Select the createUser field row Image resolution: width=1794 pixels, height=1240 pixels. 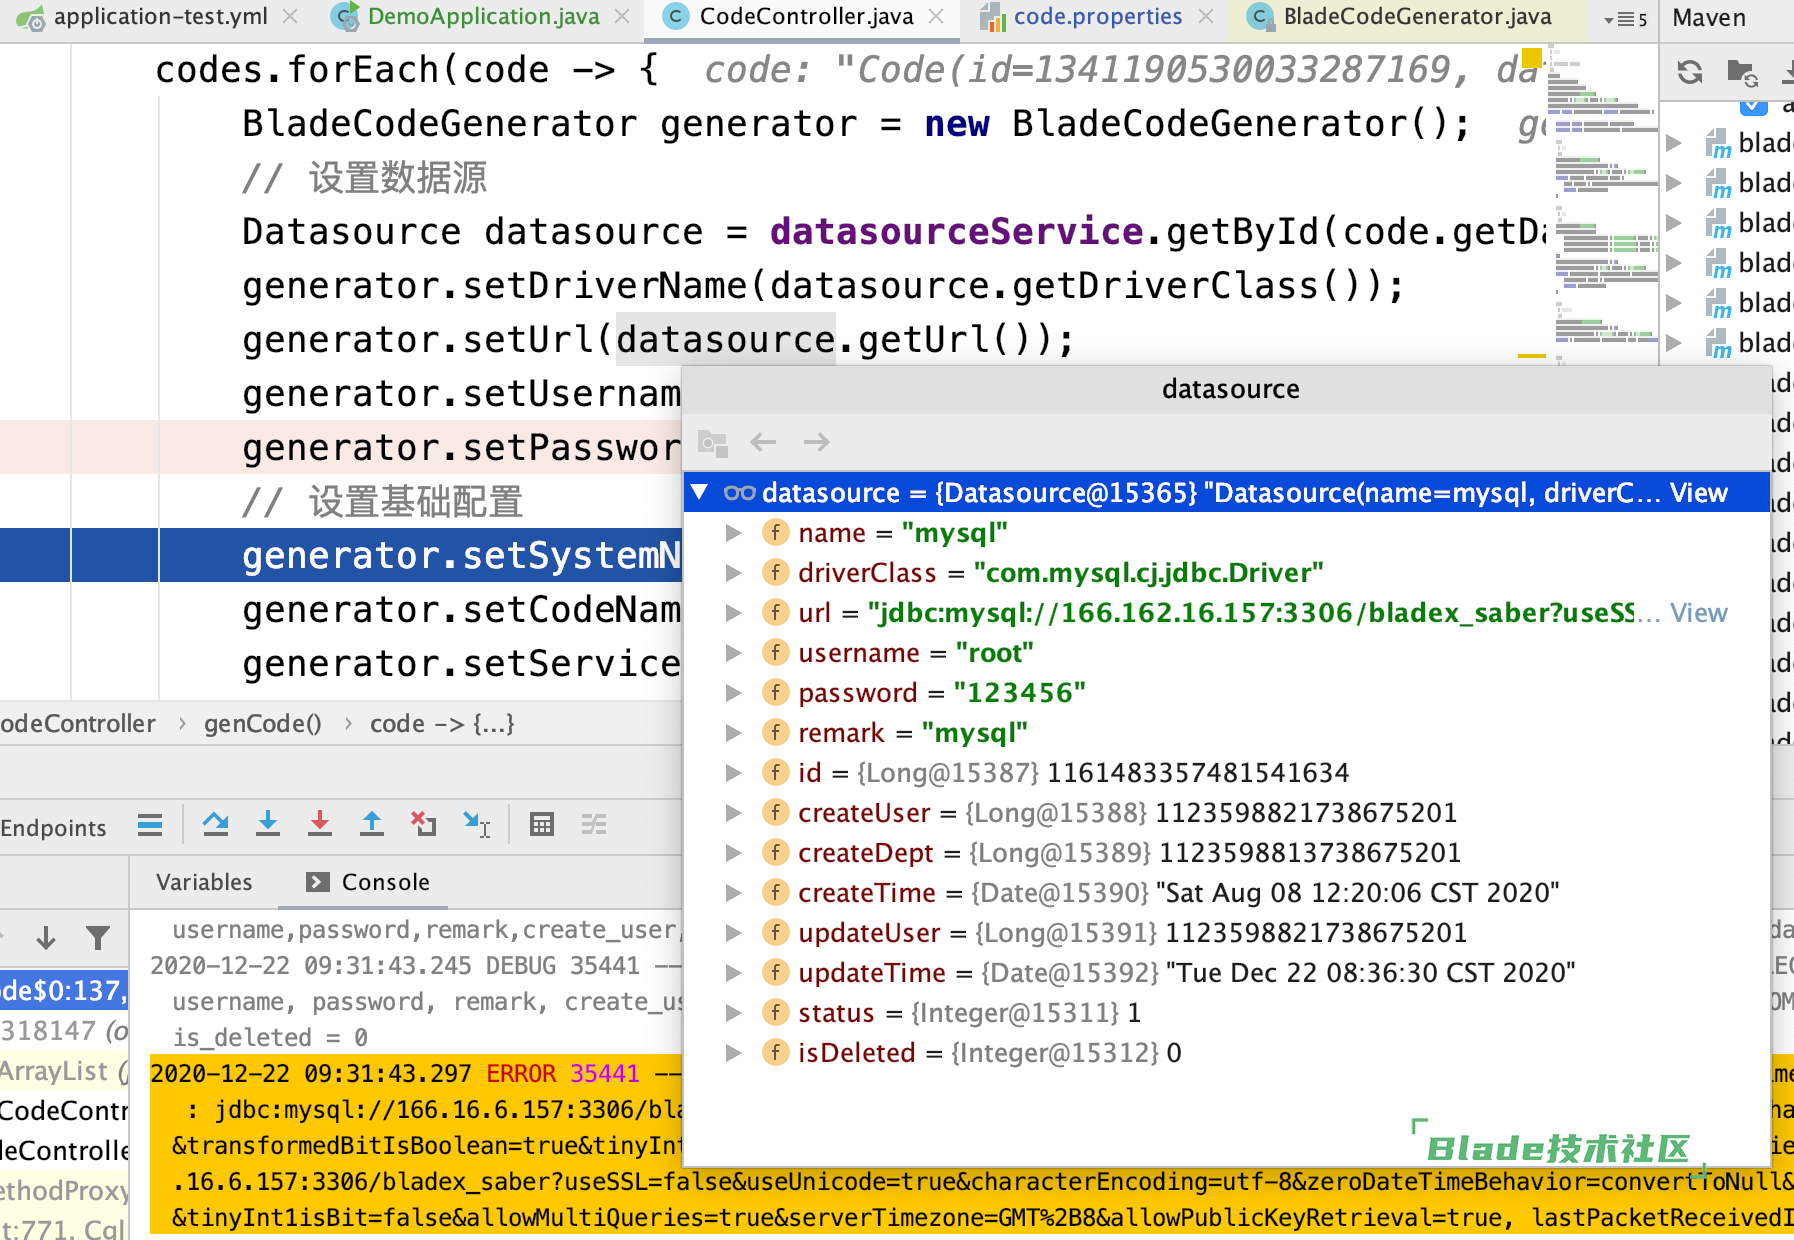(x=1226, y=813)
